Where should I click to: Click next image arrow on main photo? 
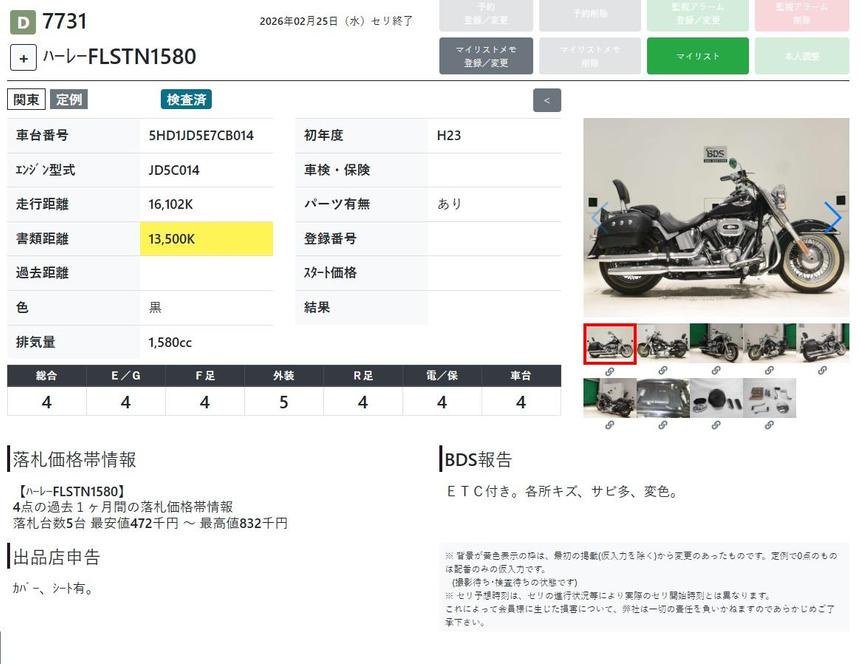point(832,217)
